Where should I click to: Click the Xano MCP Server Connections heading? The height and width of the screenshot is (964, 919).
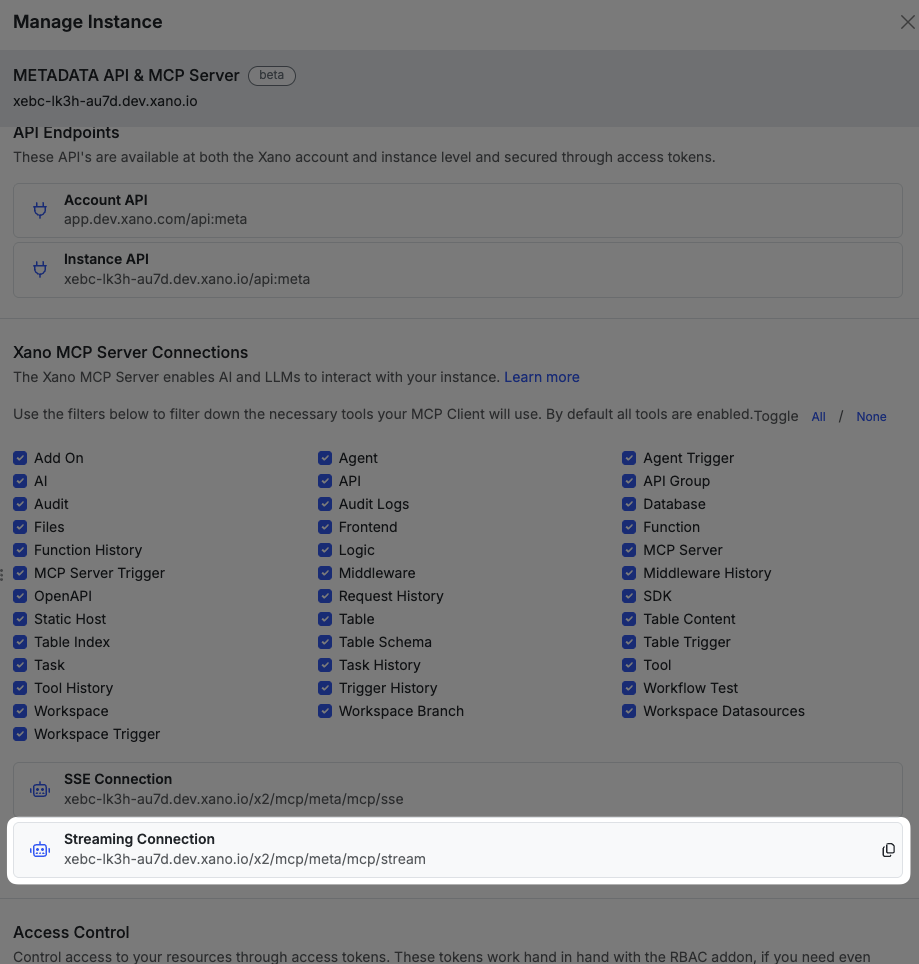tap(130, 352)
